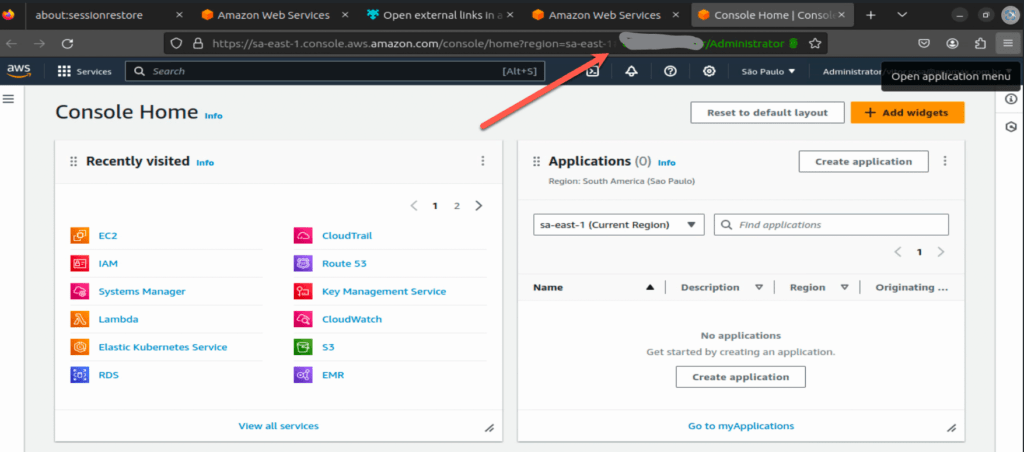1024x452 pixels.
Task: Open the notifications bell
Action: [631, 71]
